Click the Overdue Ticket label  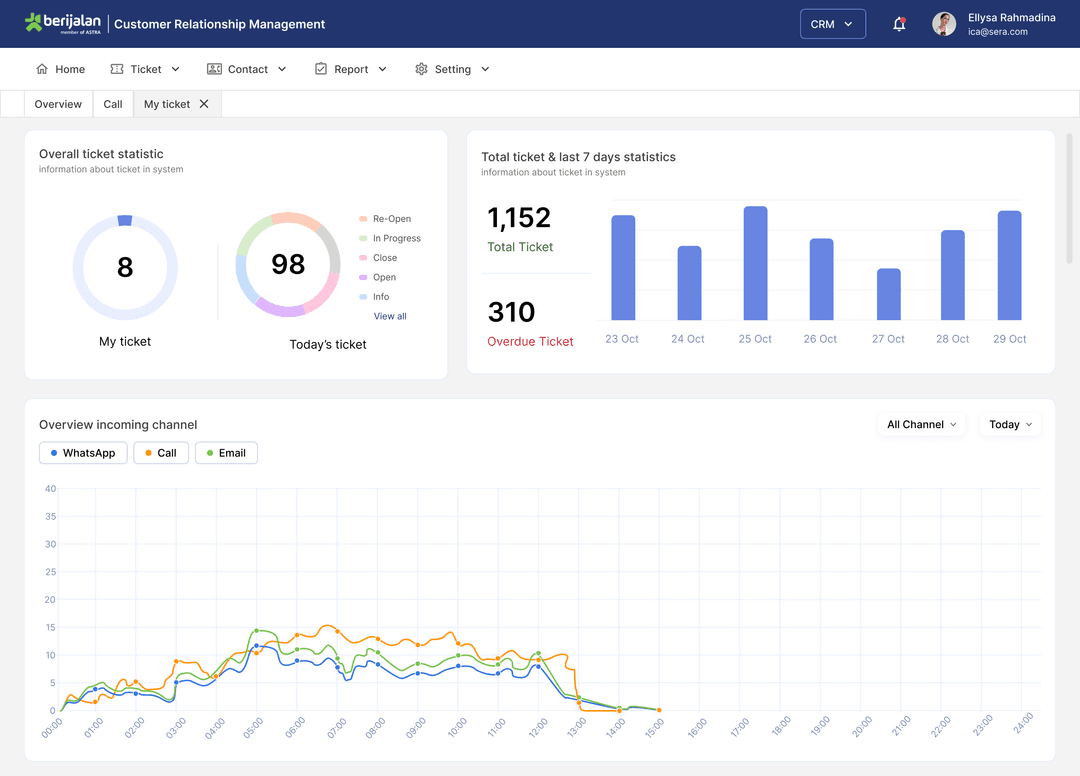[530, 342]
